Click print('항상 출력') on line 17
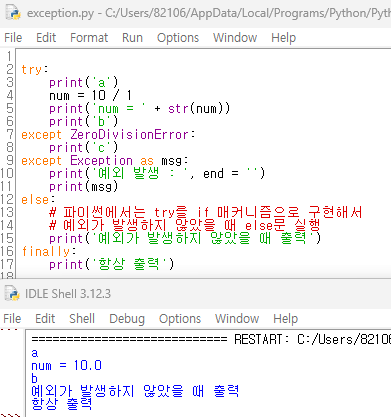 coord(112,264)
